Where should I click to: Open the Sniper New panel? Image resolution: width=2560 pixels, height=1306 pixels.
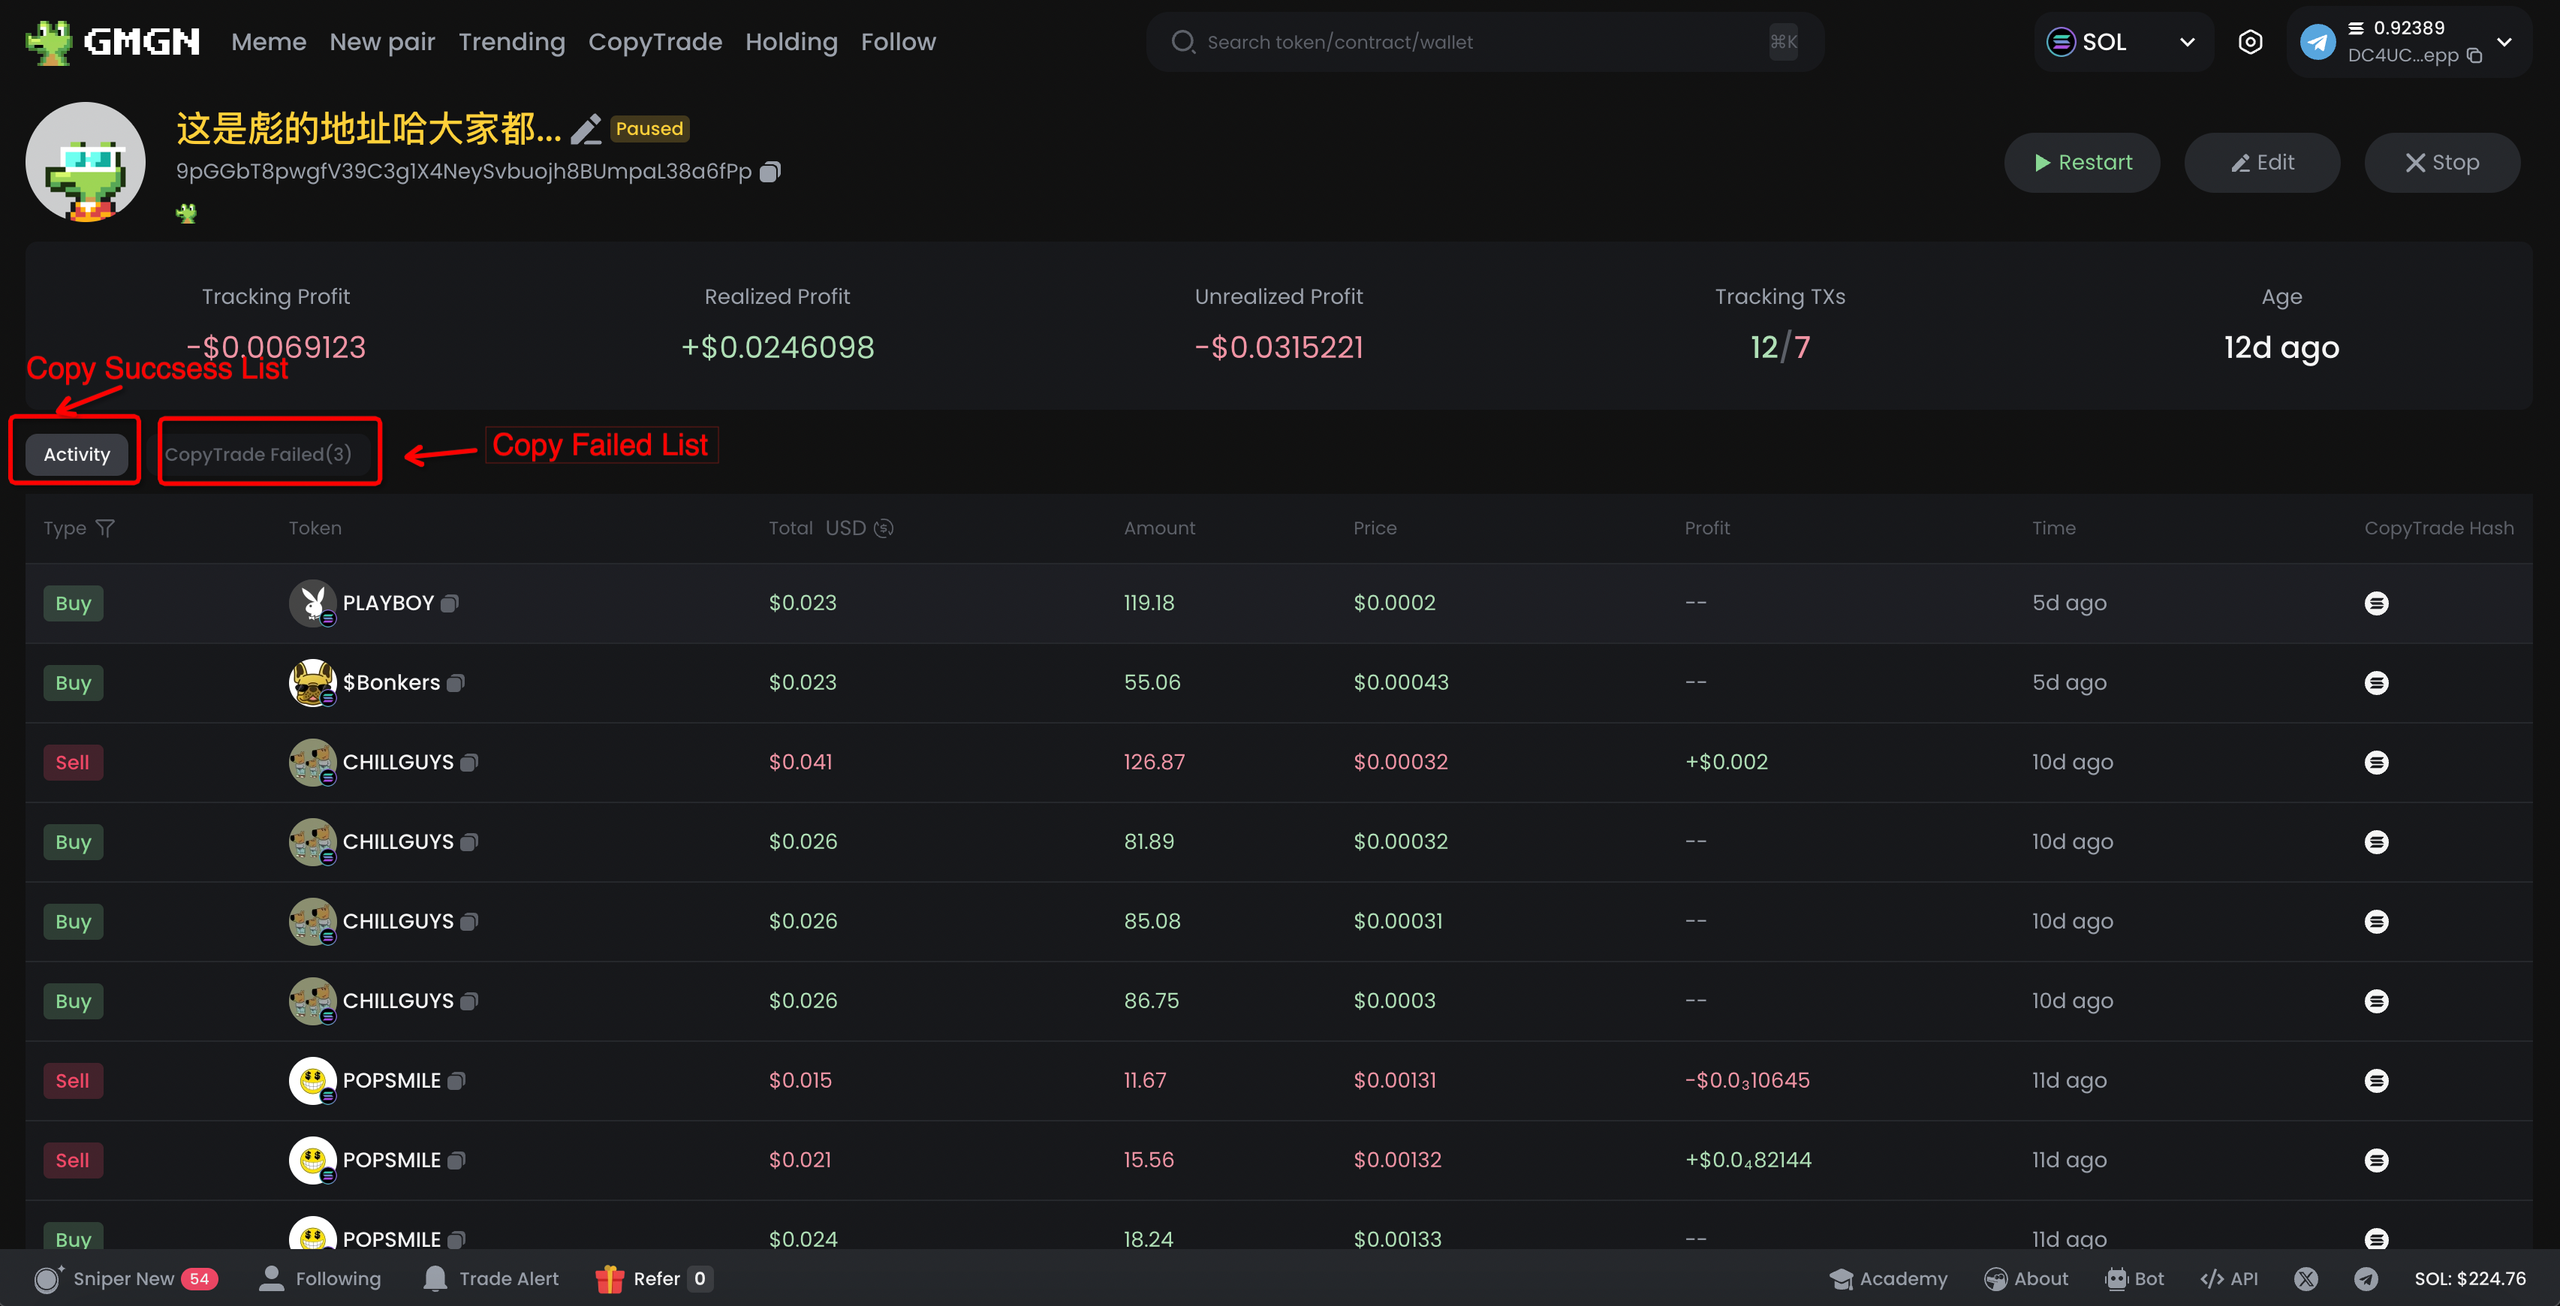(125, 1279)
